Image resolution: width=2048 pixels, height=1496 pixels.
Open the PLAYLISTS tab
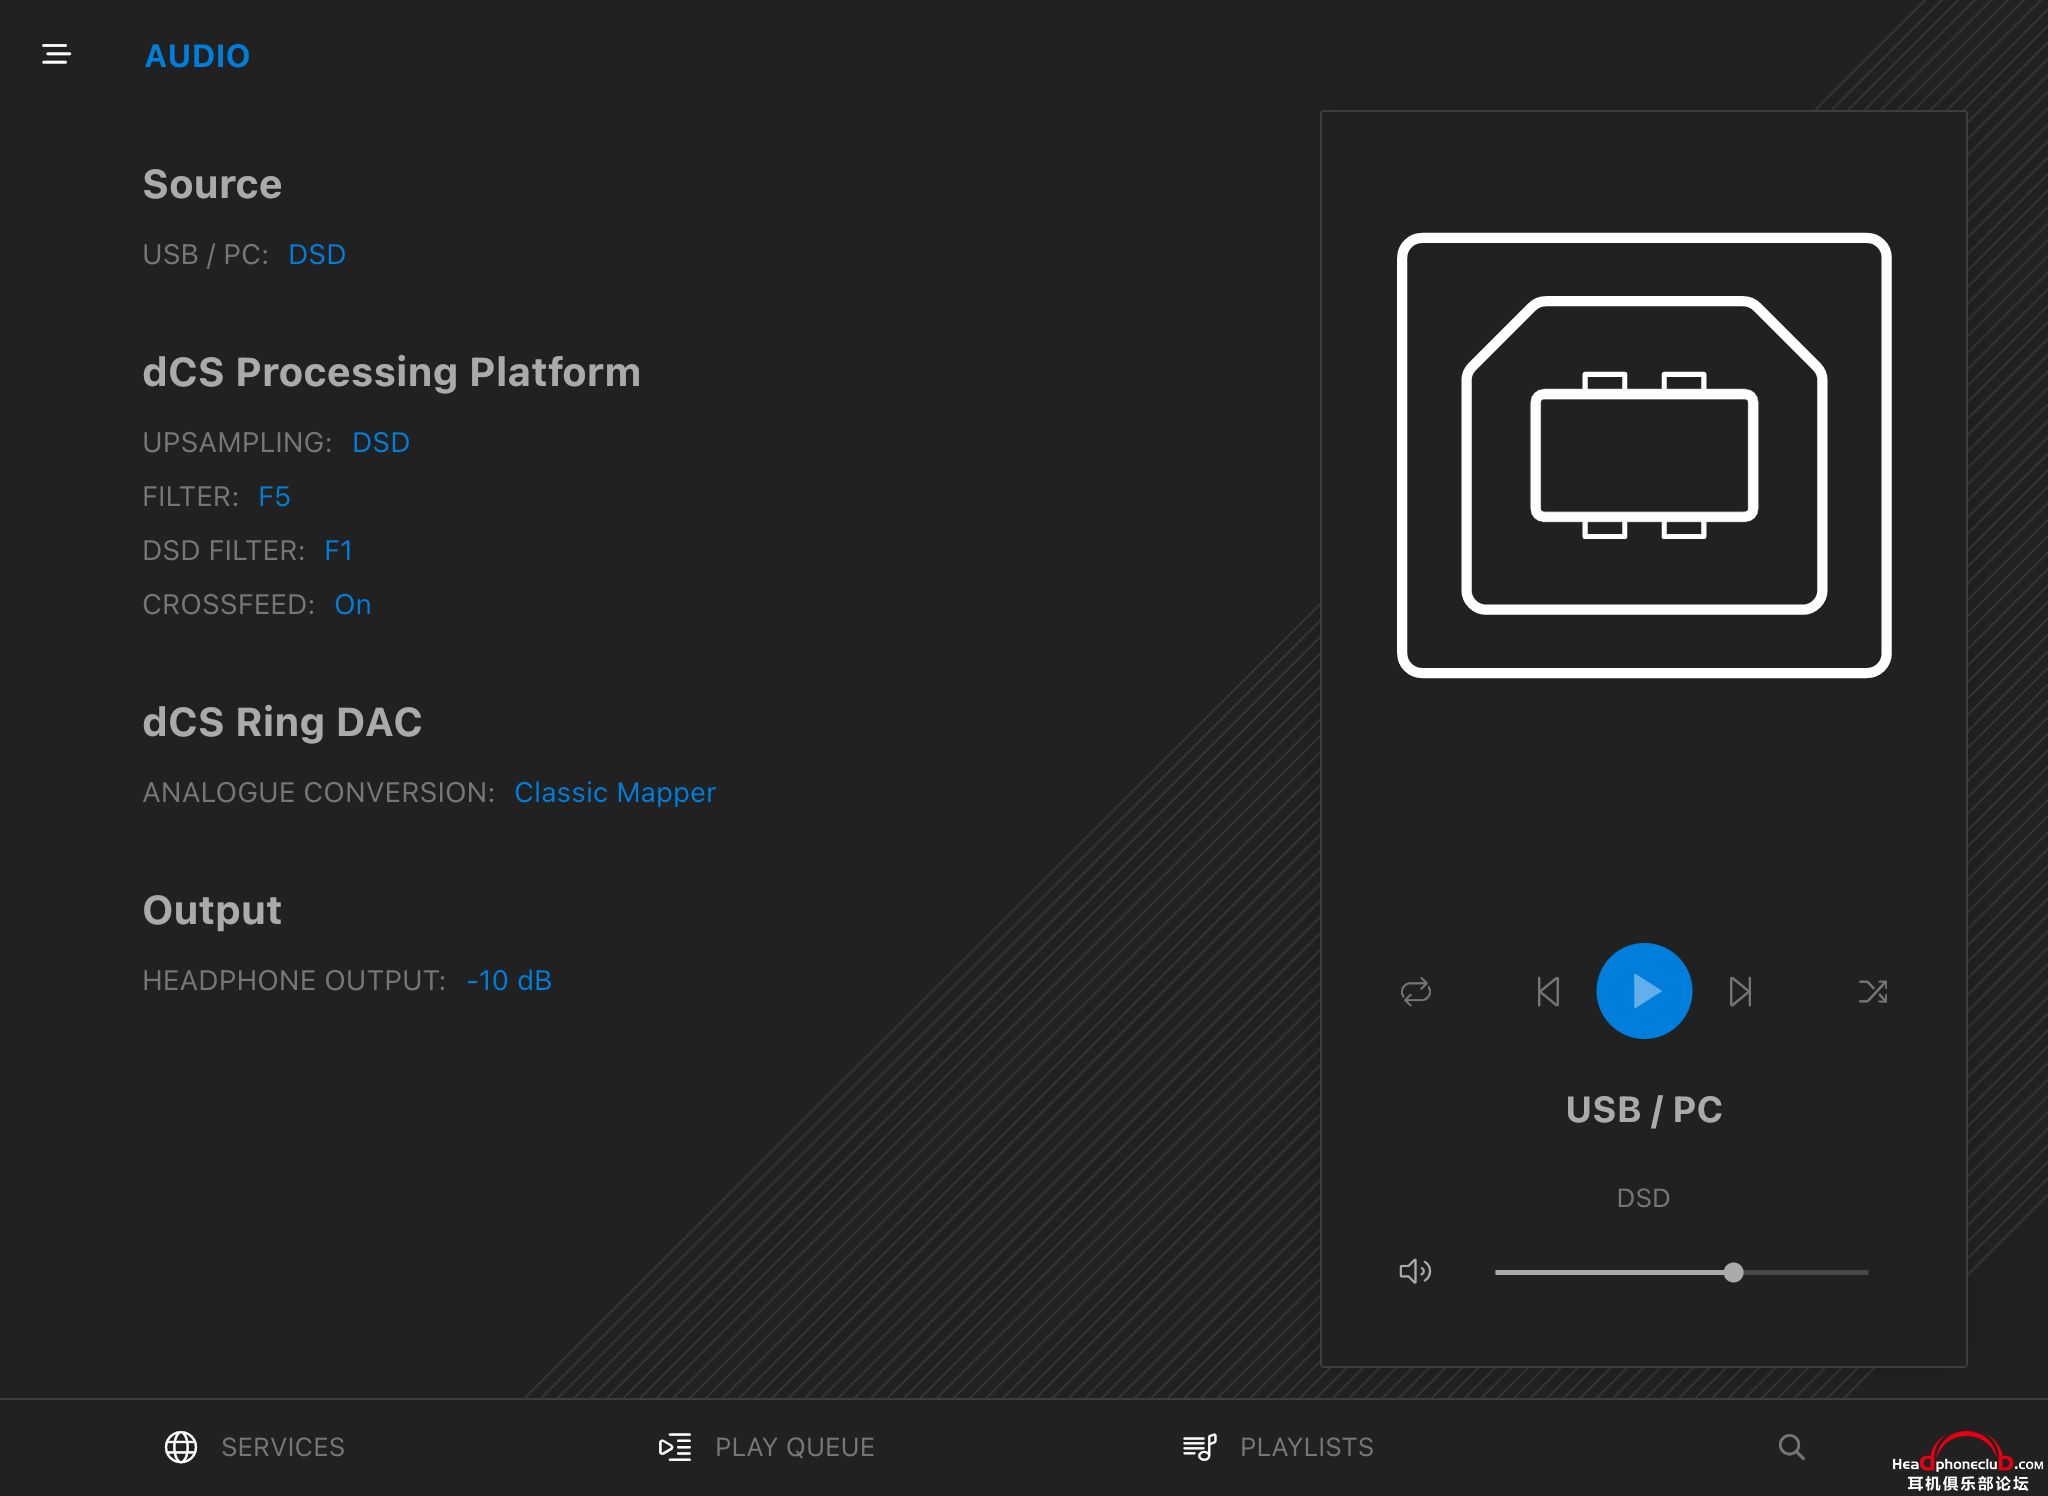(x=1278, y=1447)
